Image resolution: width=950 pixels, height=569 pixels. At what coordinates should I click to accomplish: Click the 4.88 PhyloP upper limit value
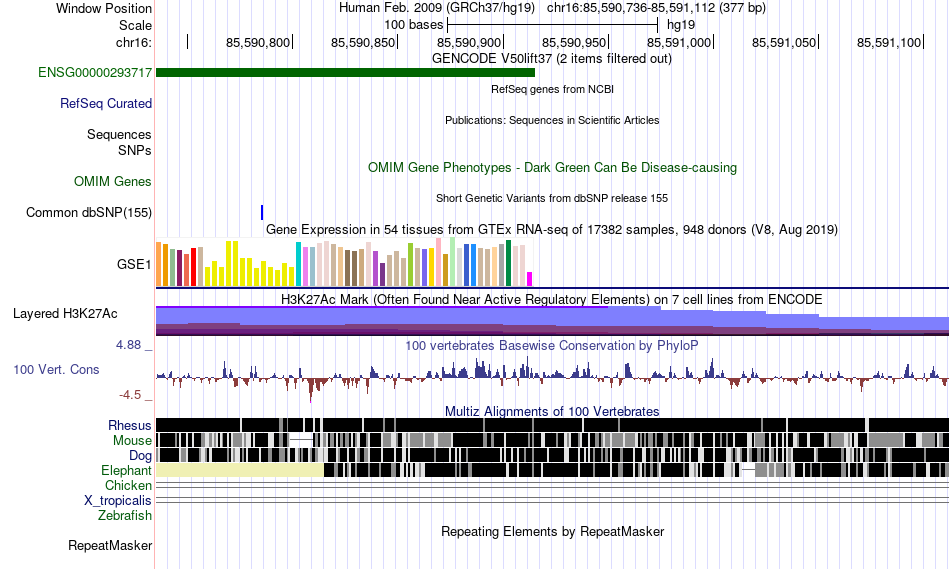pyautogui.click(x=128, y=345)
